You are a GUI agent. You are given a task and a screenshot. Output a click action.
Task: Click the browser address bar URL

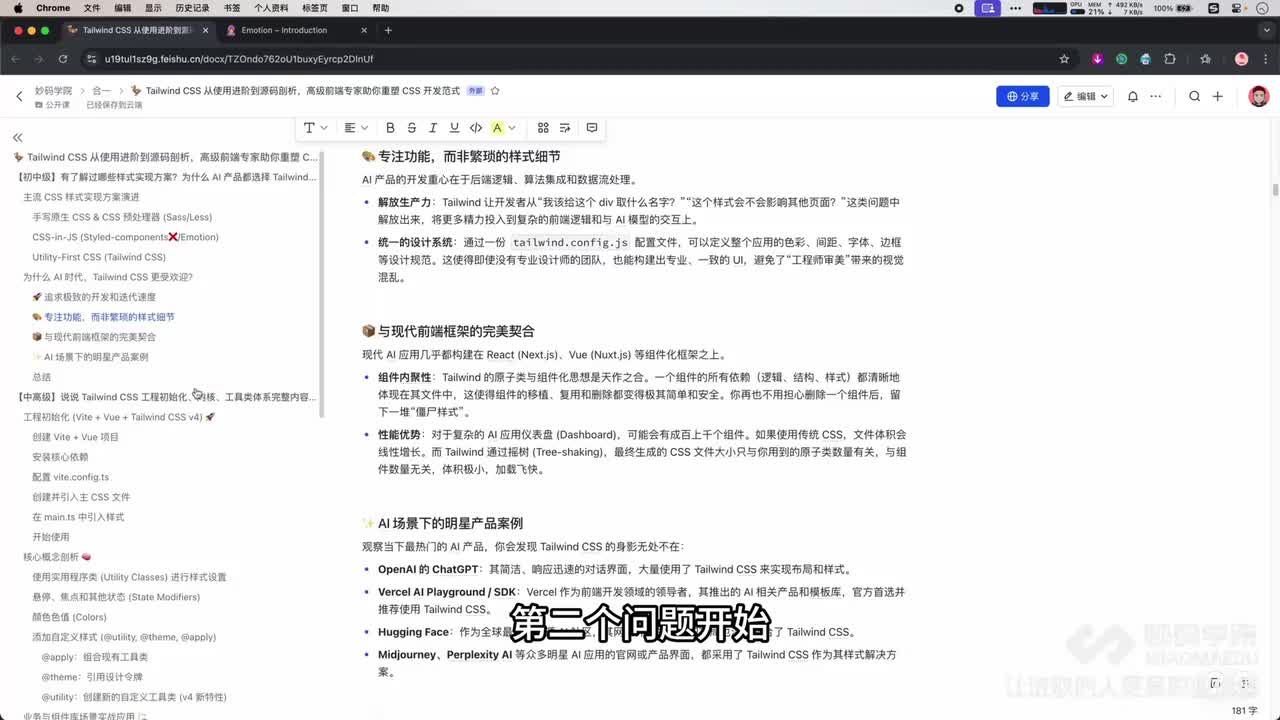[x=239, y=59]
